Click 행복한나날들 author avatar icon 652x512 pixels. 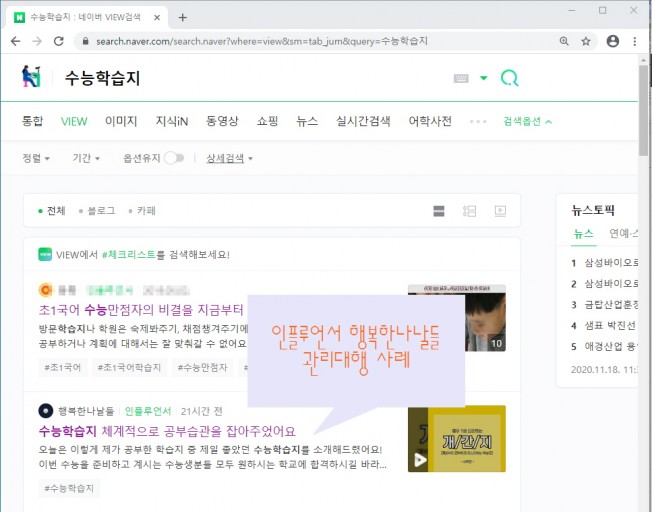pyautogui.click(x=46, y=411)
